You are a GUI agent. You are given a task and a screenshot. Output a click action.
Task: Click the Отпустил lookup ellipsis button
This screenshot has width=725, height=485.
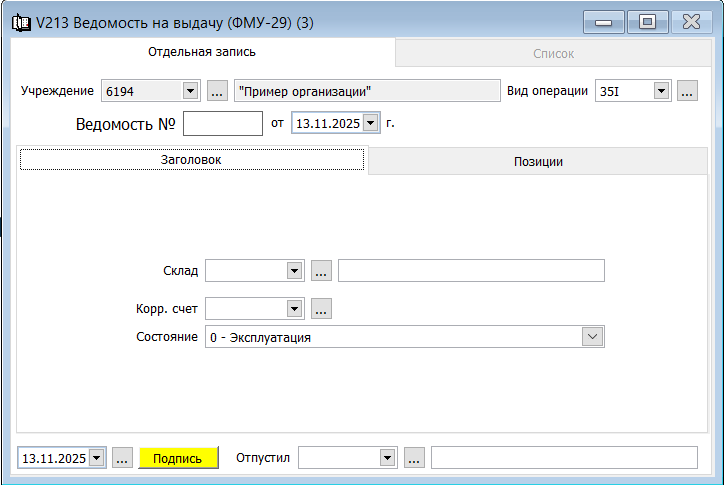(x=414, y=458)
